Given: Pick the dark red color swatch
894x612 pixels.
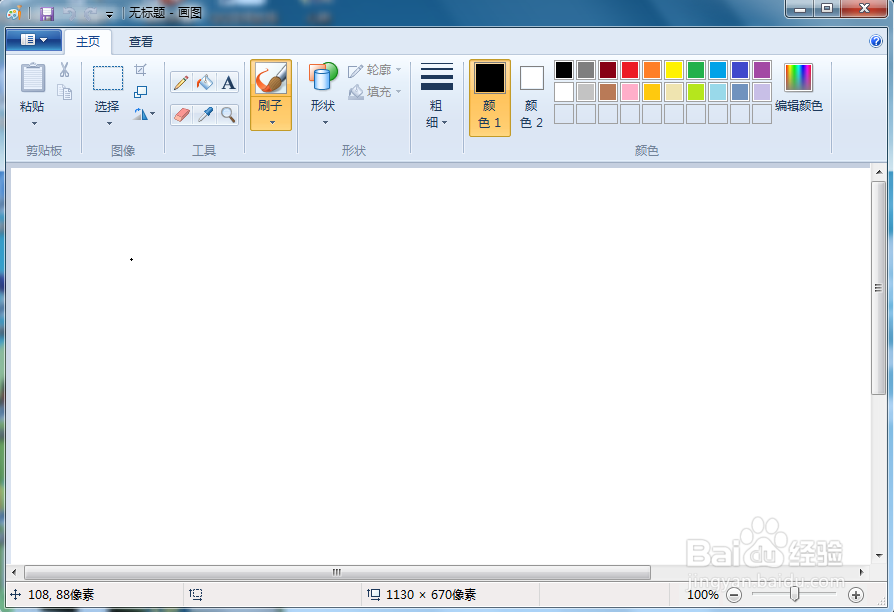Looking at the screenshot, I should pyautogui.click(x=608, y=70).
